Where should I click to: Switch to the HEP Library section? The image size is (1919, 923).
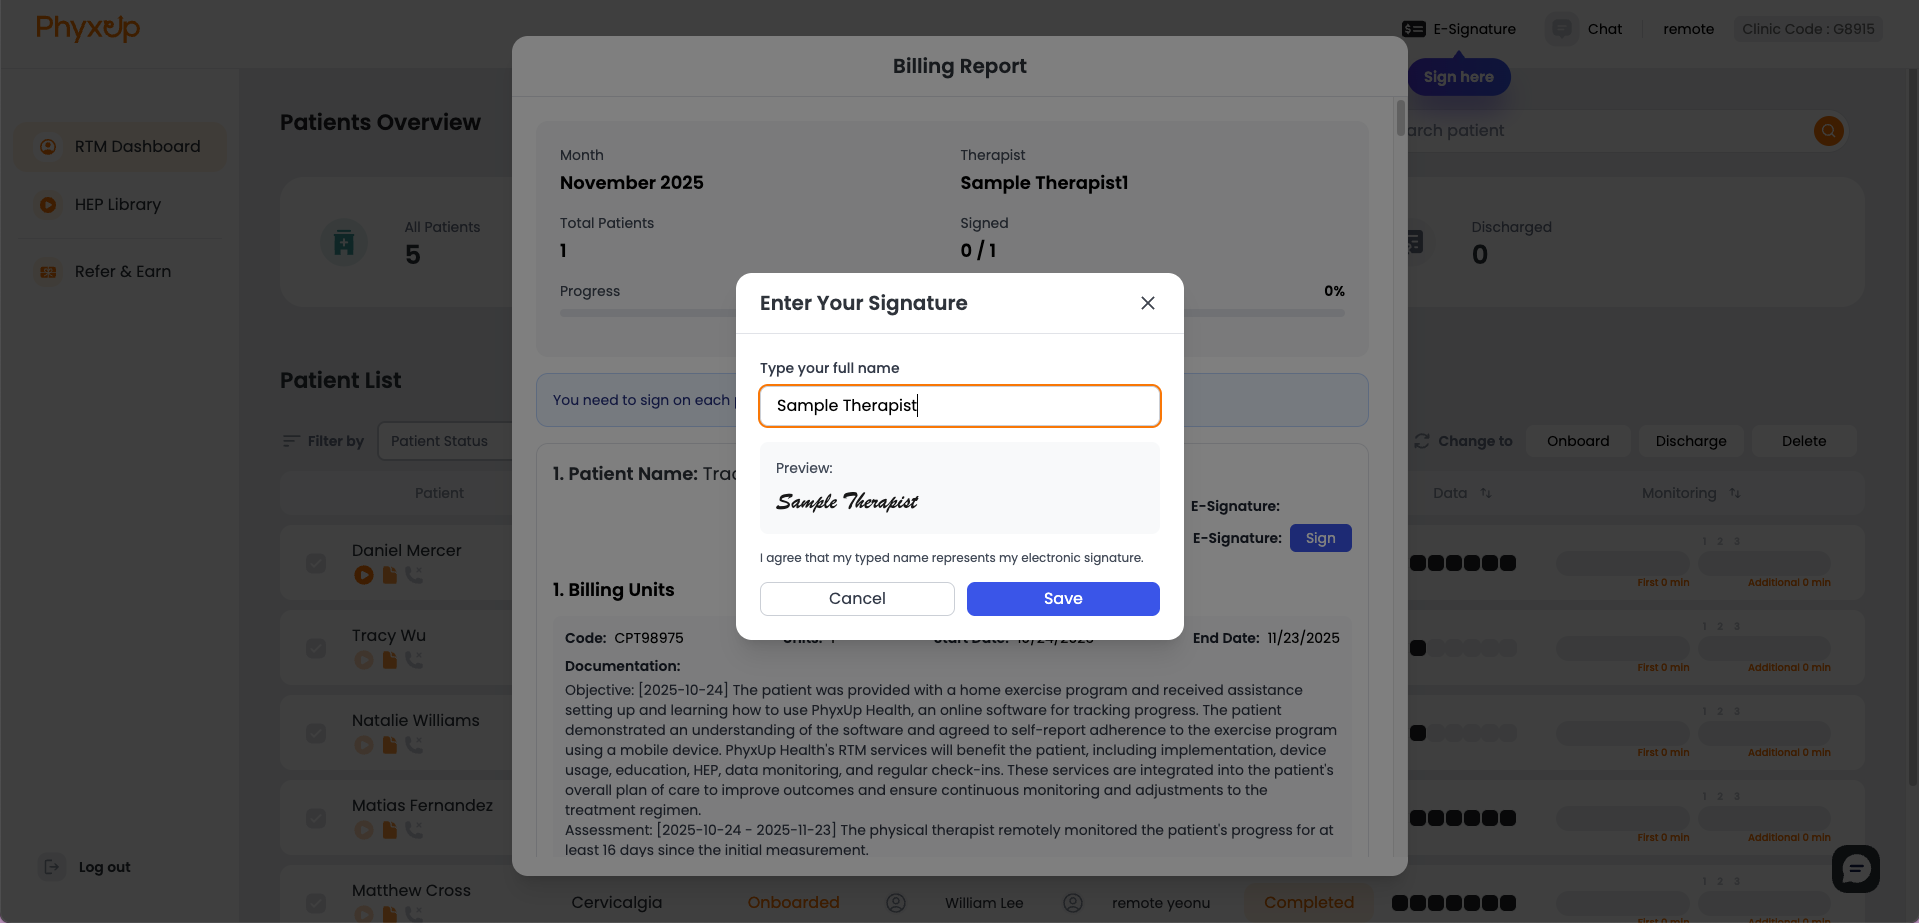click(117, 204)
